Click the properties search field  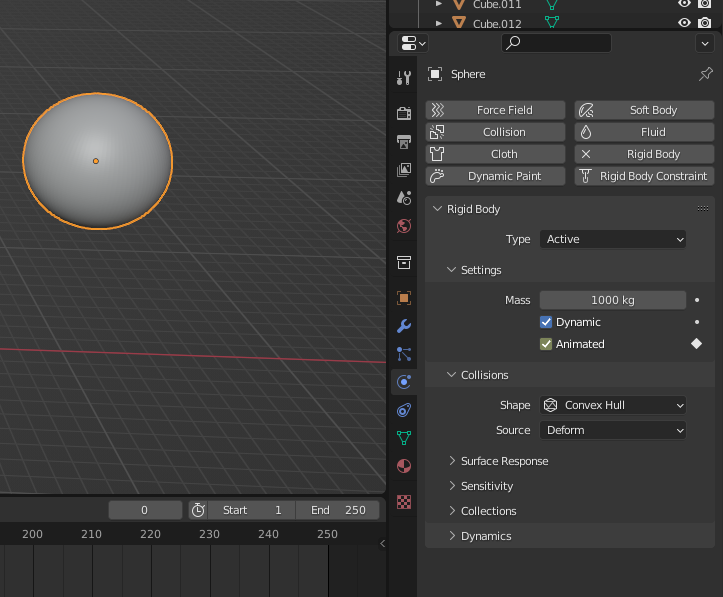tap(556, 43)
